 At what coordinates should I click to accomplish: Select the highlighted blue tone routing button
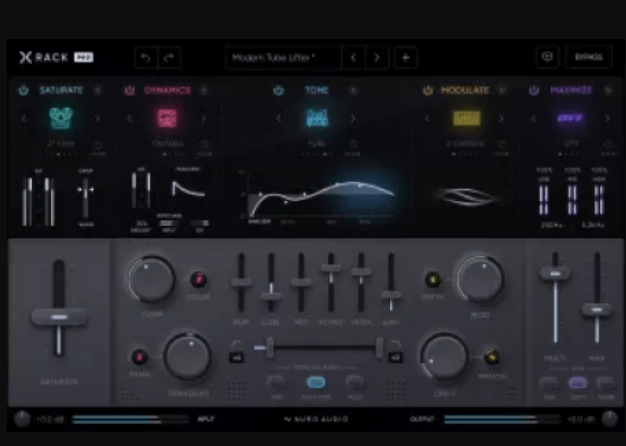[316, 383]
